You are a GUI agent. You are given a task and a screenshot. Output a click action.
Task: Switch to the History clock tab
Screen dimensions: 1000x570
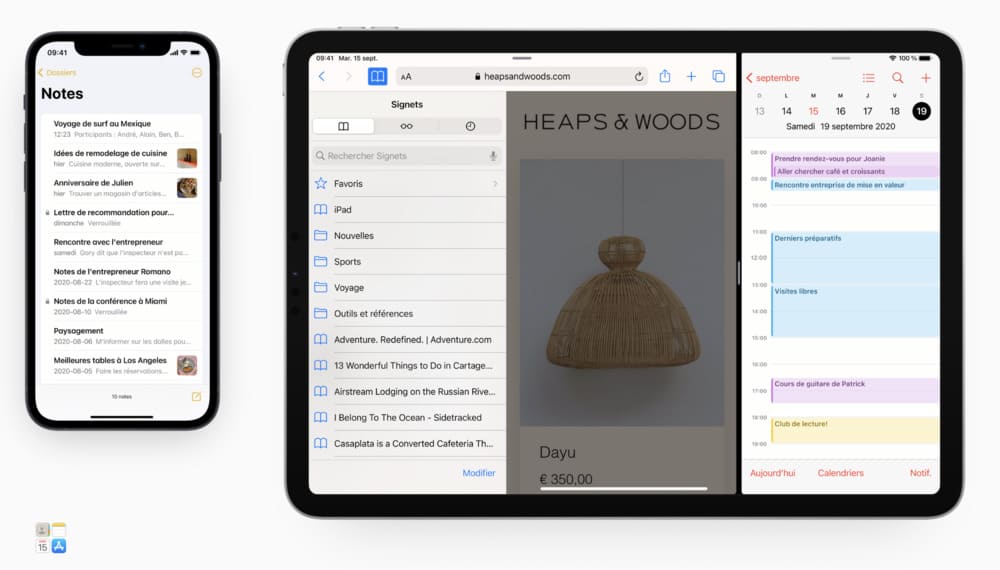pos(470,126)
